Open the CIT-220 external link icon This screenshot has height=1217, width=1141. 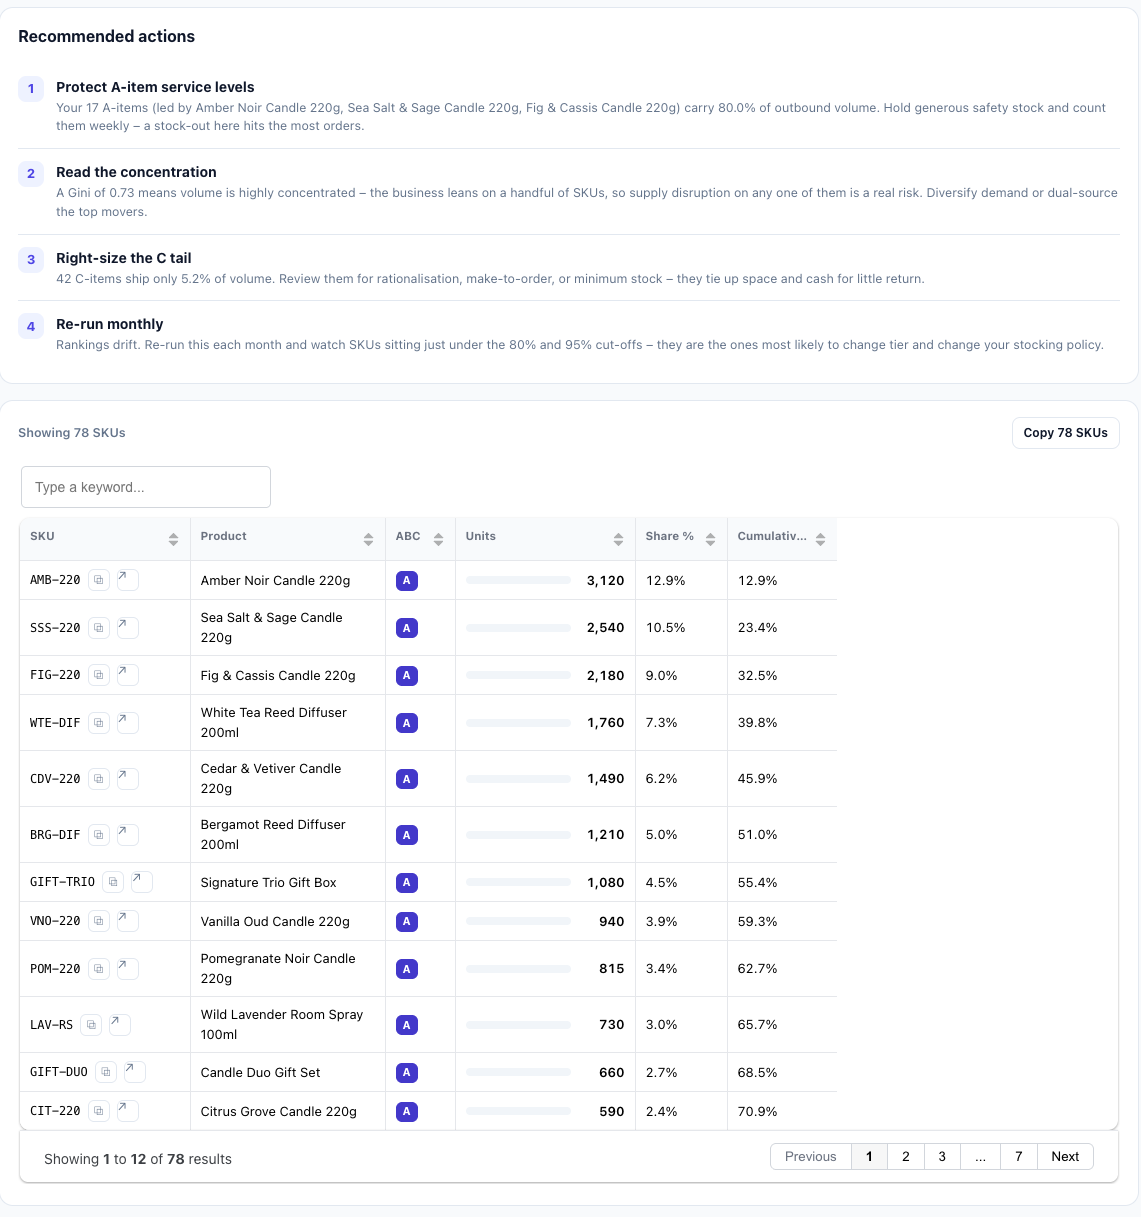pos(128,1111)
